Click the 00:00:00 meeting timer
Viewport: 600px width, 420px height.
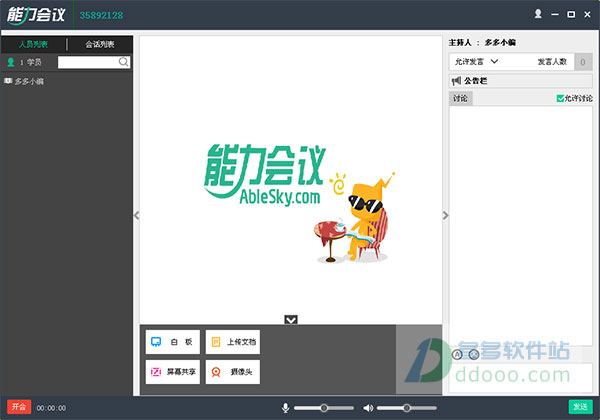click(x=51, y=408)
